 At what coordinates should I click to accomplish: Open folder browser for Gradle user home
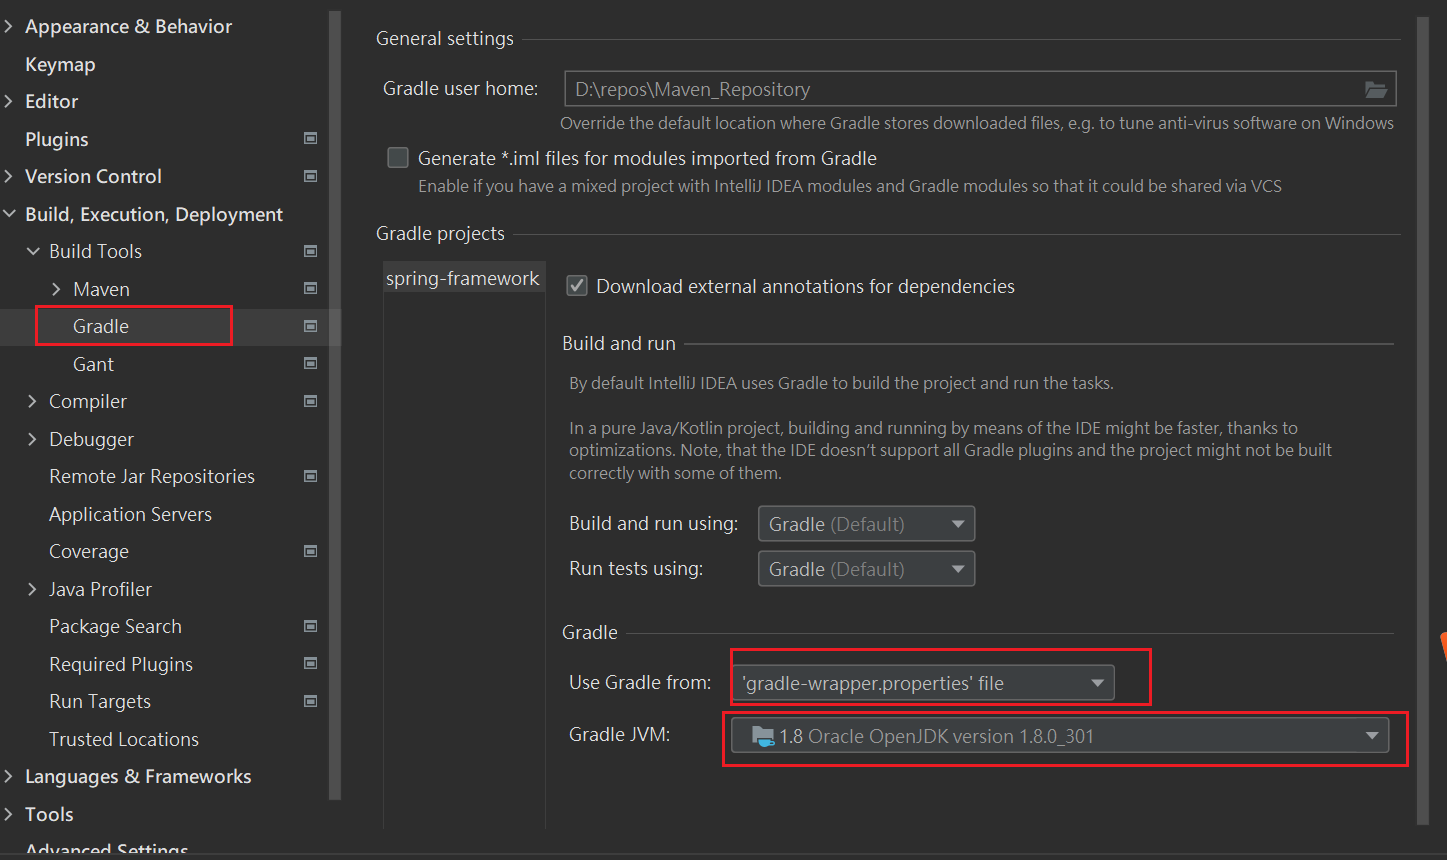click(x=1376, y=90)
